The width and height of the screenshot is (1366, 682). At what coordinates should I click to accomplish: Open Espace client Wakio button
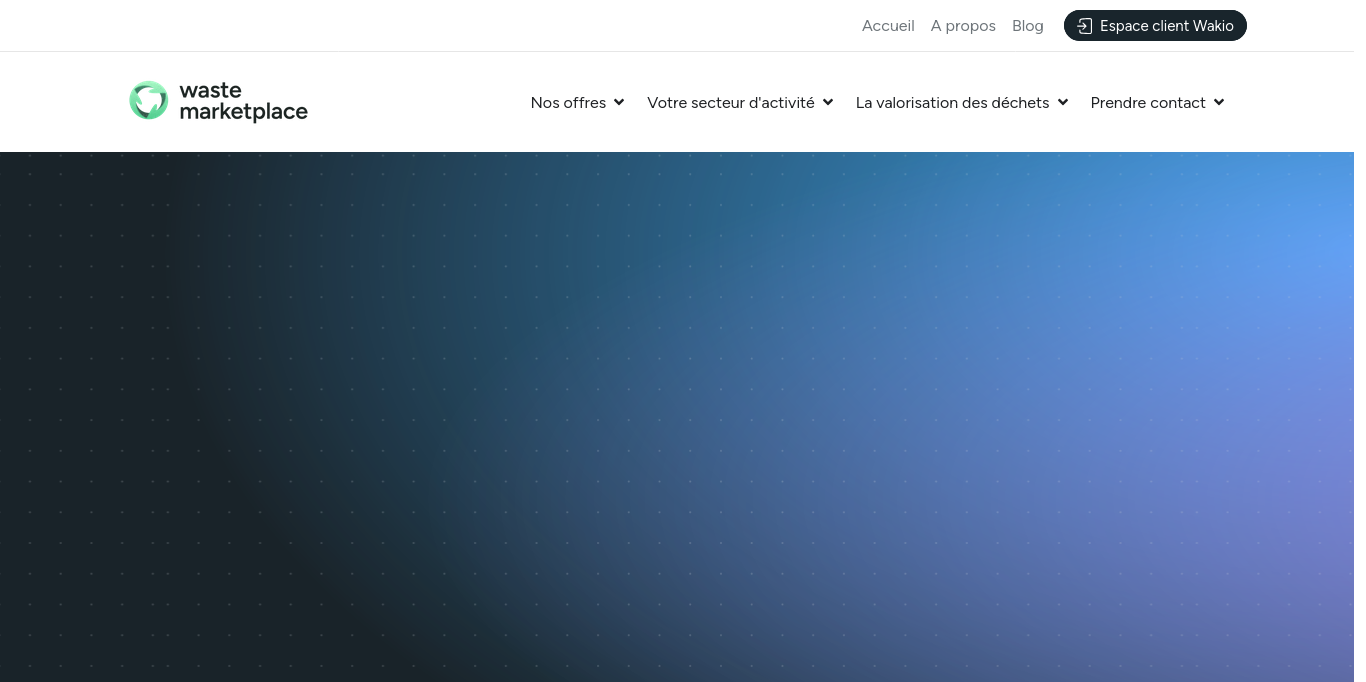coord(1155,26)
